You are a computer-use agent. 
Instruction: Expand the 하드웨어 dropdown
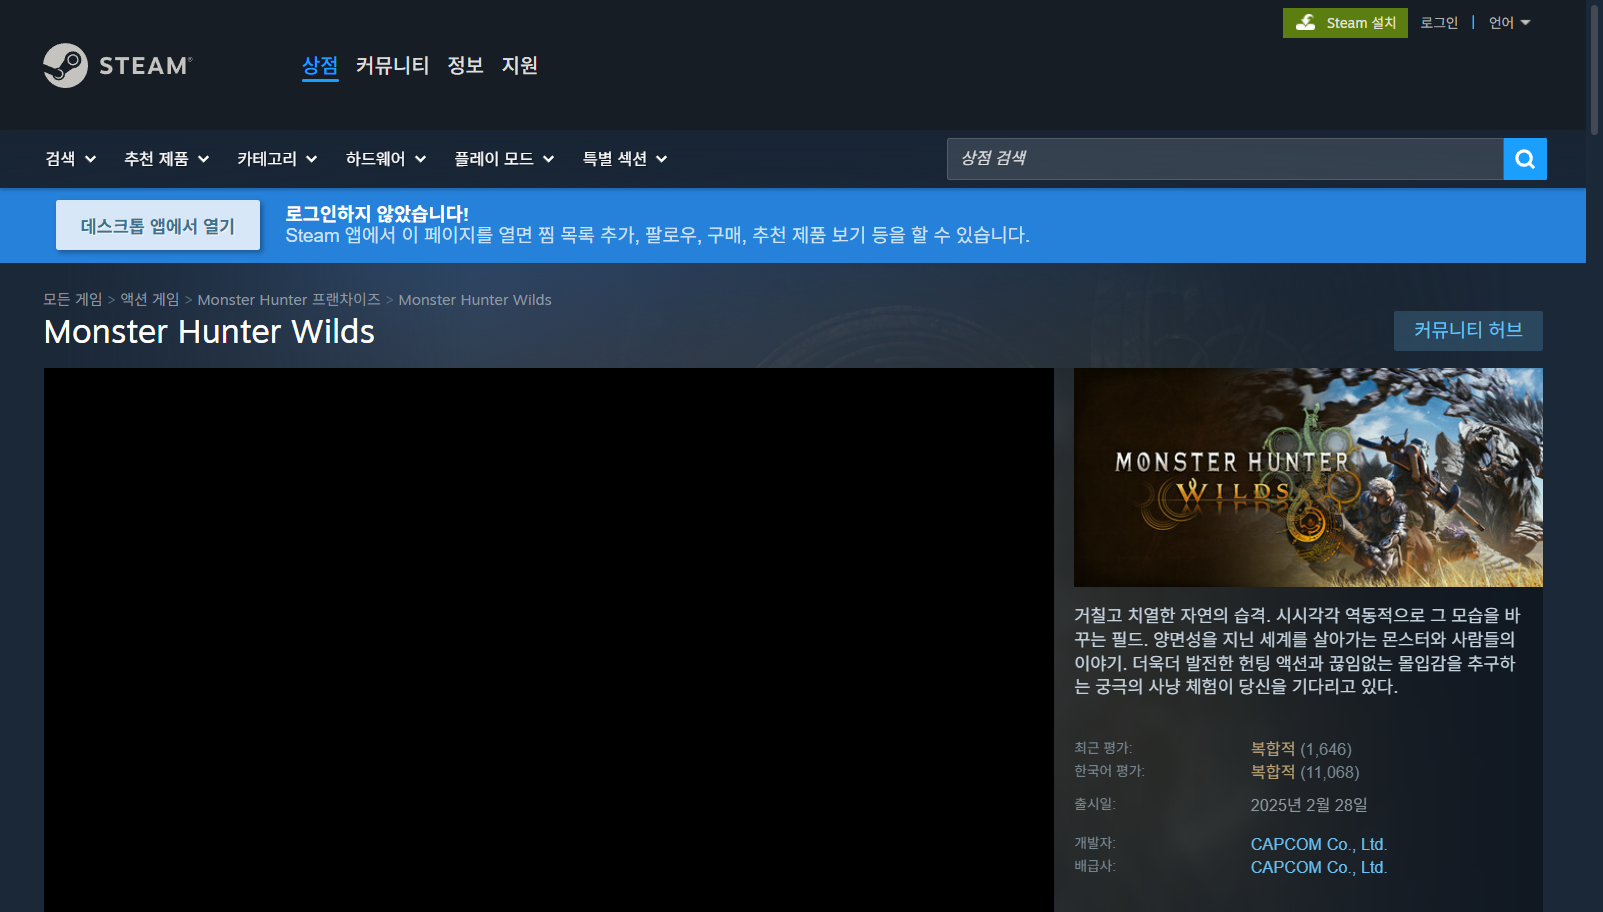coord(386,159)
